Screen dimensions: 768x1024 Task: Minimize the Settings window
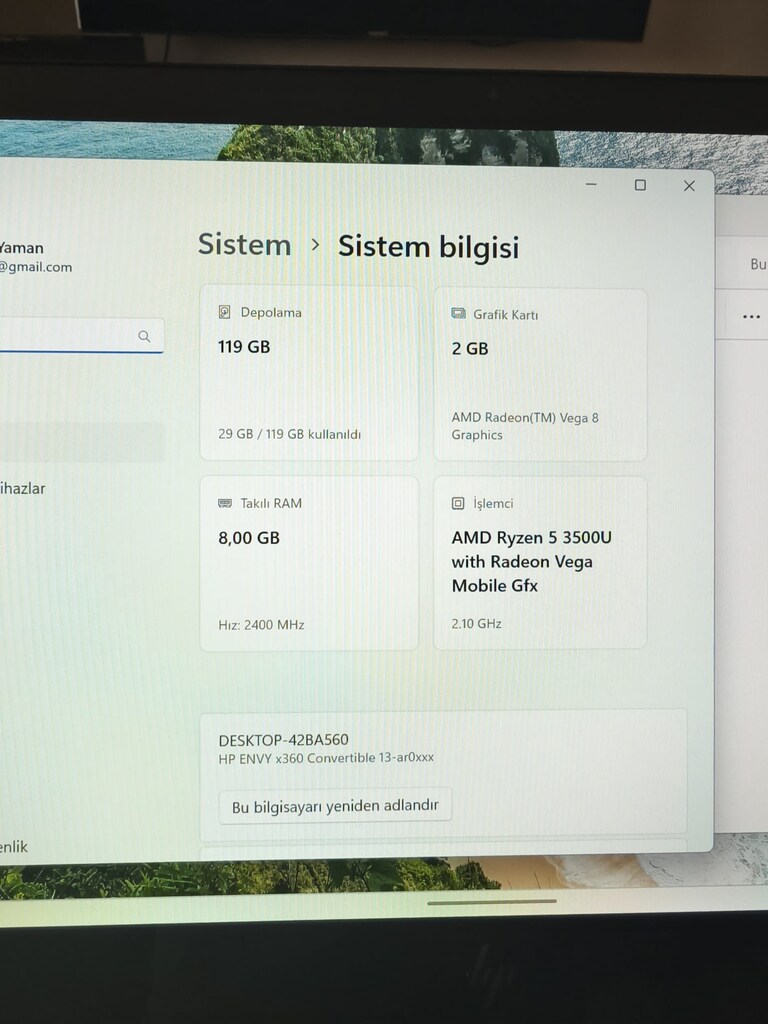(x=591, y=185)
